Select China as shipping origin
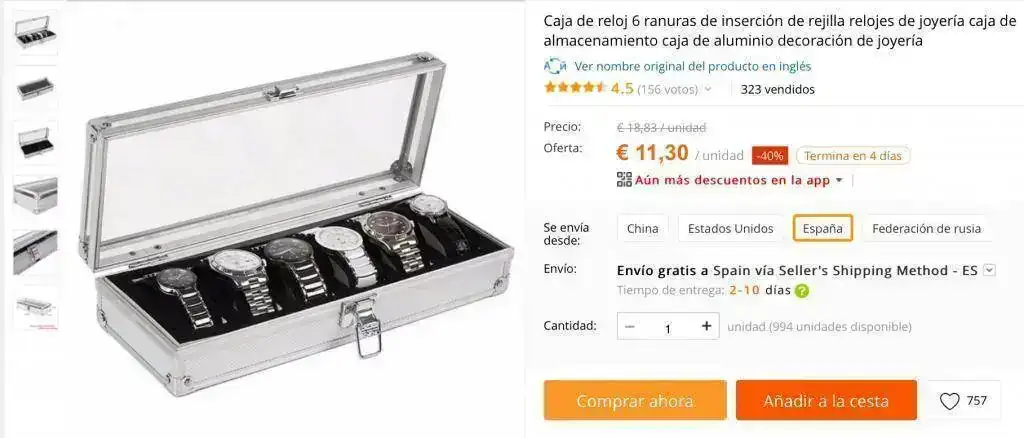The height and width of the screenshot is (438, 1024). coord(643,228)
